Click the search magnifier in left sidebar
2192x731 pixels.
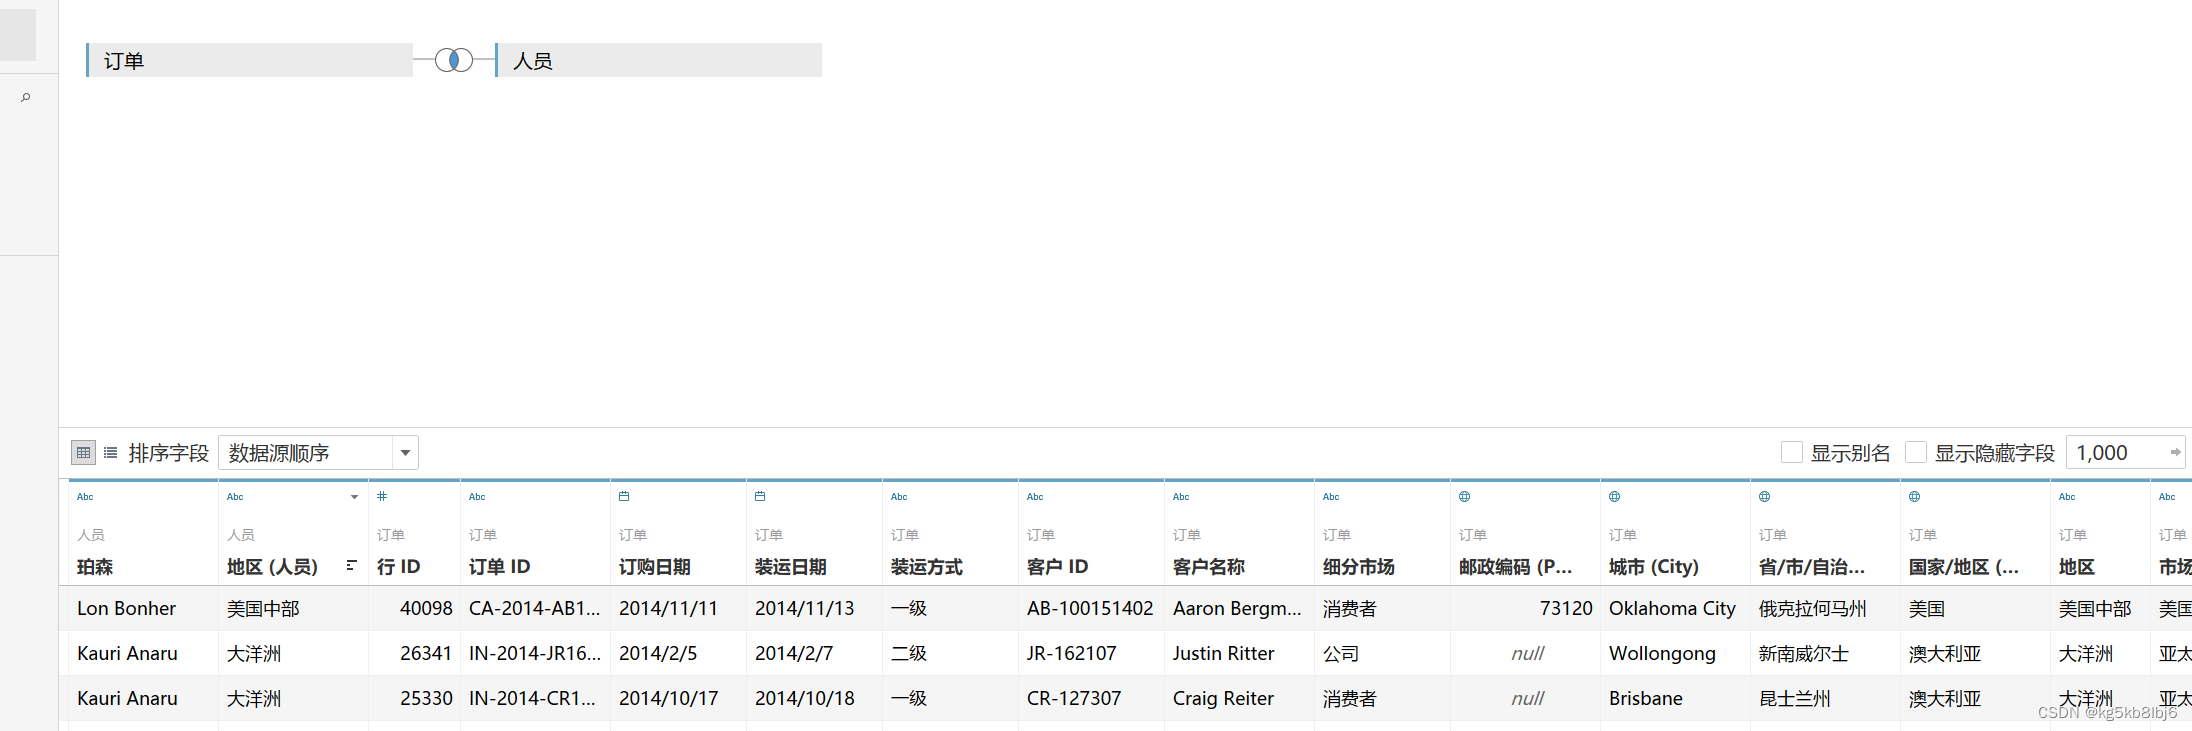click(26, 97)
